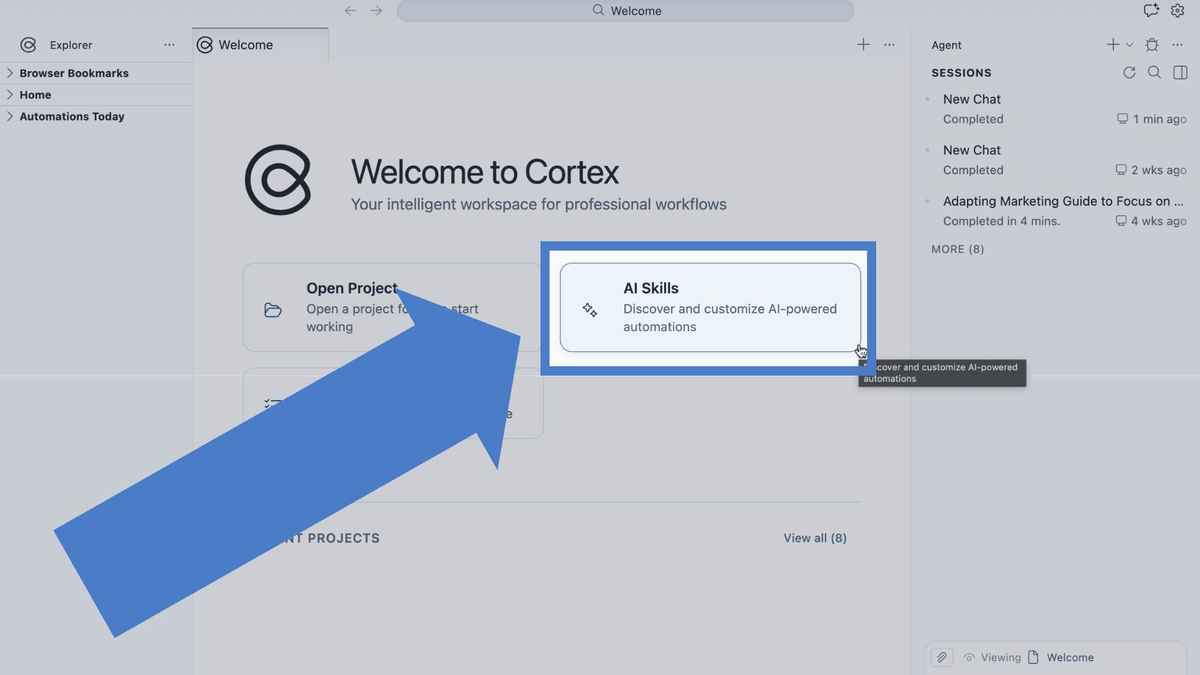Toggle the Viewing eye indicator
This screenshot has width=1200, height=675.
point(969,657)
